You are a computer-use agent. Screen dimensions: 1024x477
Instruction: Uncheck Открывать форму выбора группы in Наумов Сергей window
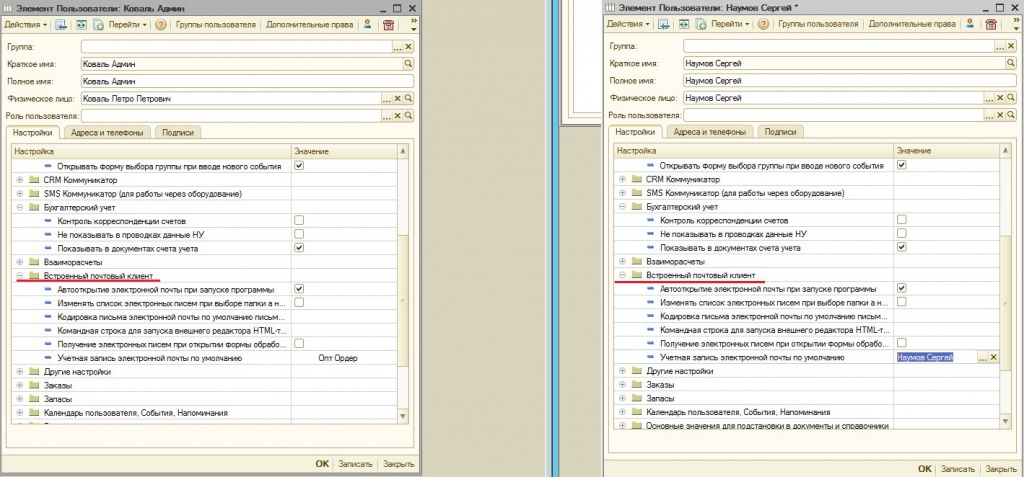pyautogui.click(x=901, y=165)
